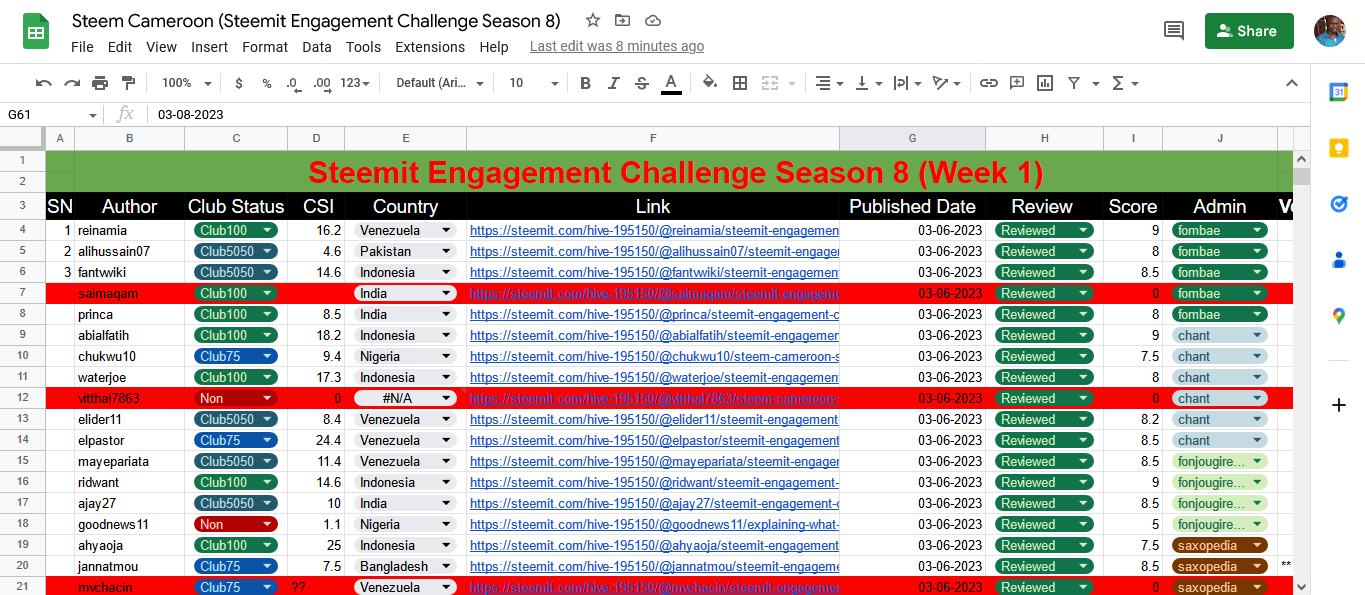Image resolution: width=1365 pixels, height=595 pixels.
Task: Move document with folder icon
Action: click(x=622, y=21)
